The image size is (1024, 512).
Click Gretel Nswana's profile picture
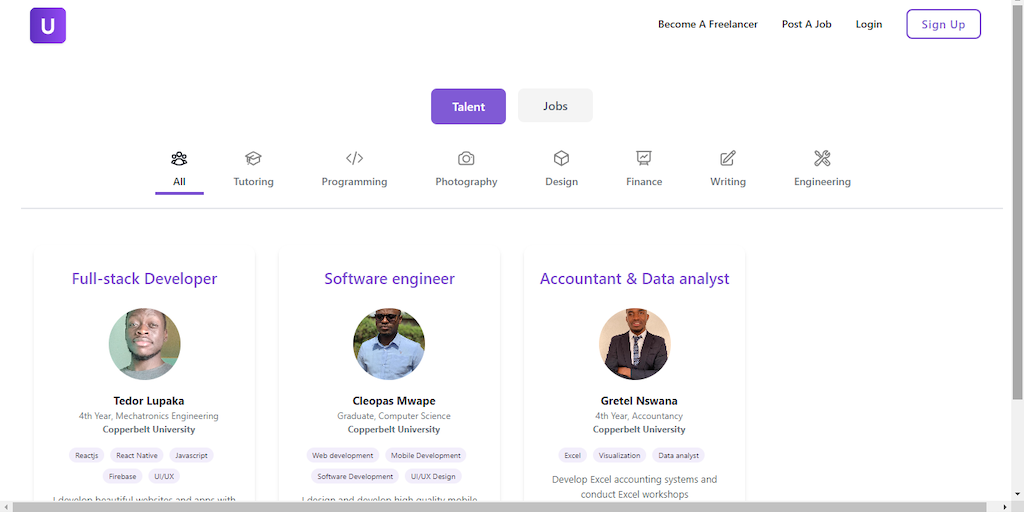point(635,344)
